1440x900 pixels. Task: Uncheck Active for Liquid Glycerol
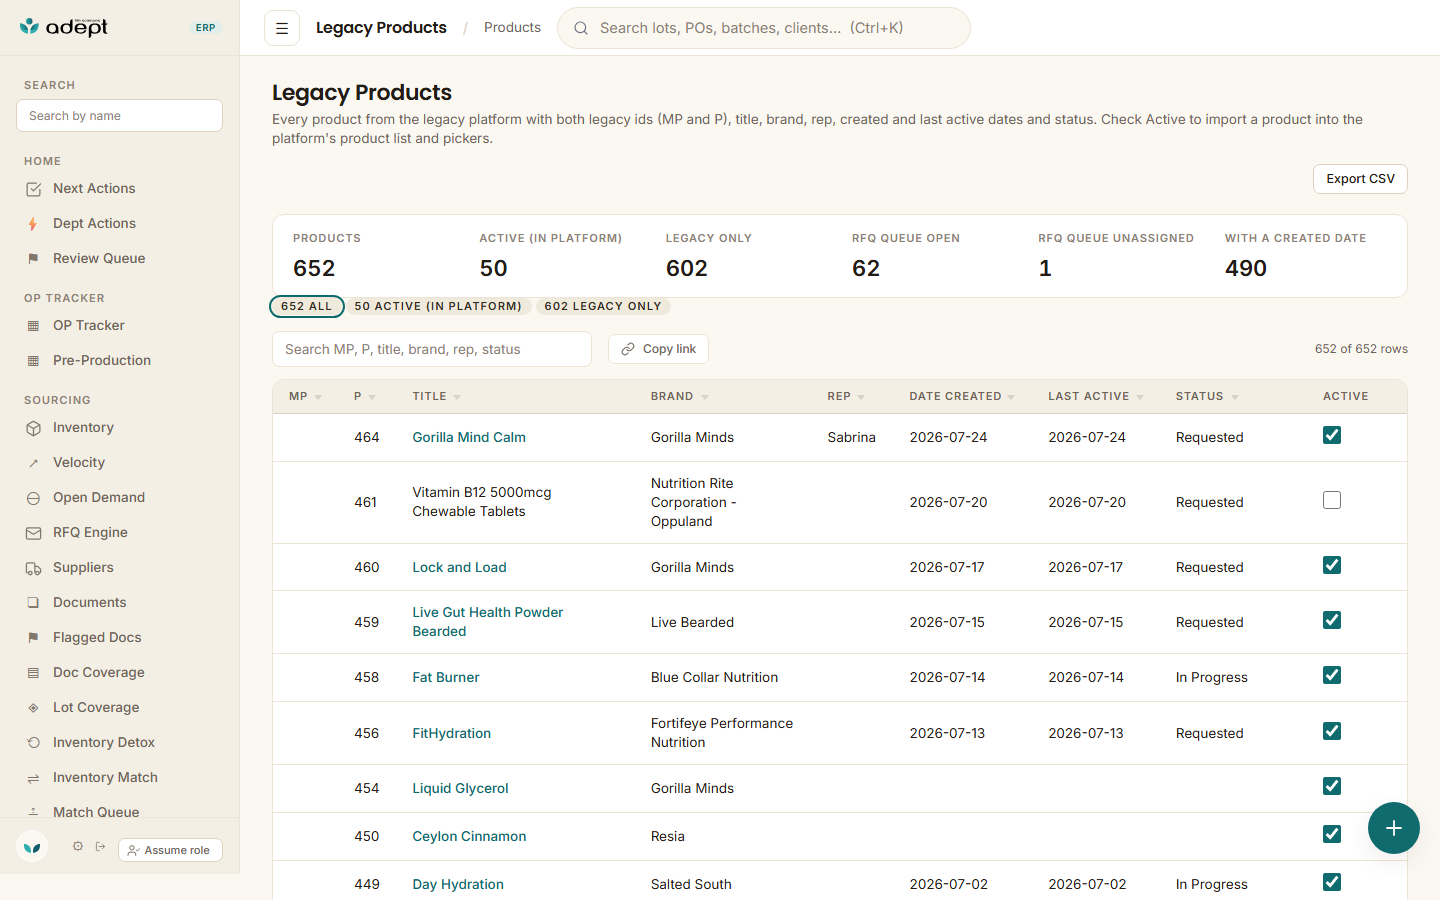tap(1332, 786)
